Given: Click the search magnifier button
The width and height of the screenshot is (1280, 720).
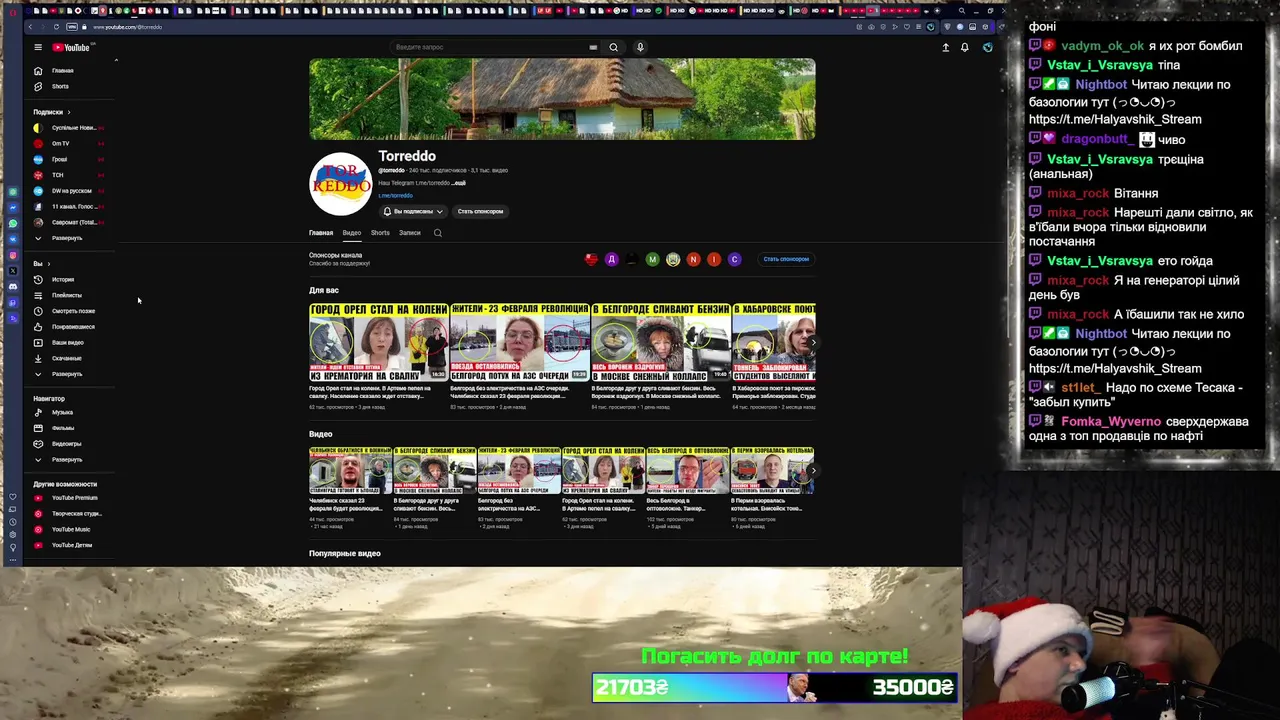Looking at the screenshot, I should 614,47.
